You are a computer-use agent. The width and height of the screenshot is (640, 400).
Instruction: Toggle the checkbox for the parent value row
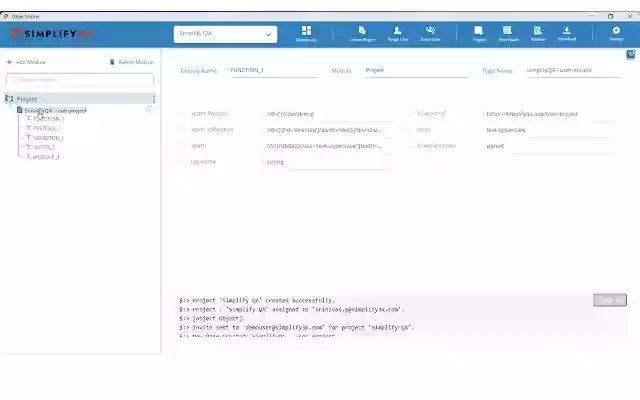coord(410,145)
